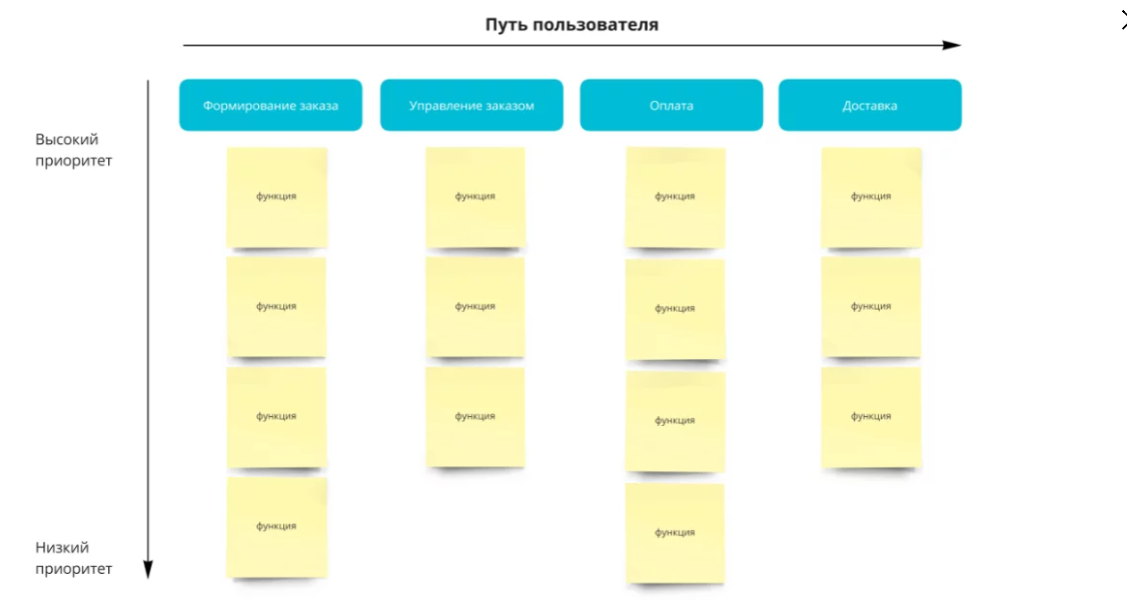Select top sticky note under 'Формирование заказа'
The height and width of the screenshot is (609, 1127).
[276, 197]
